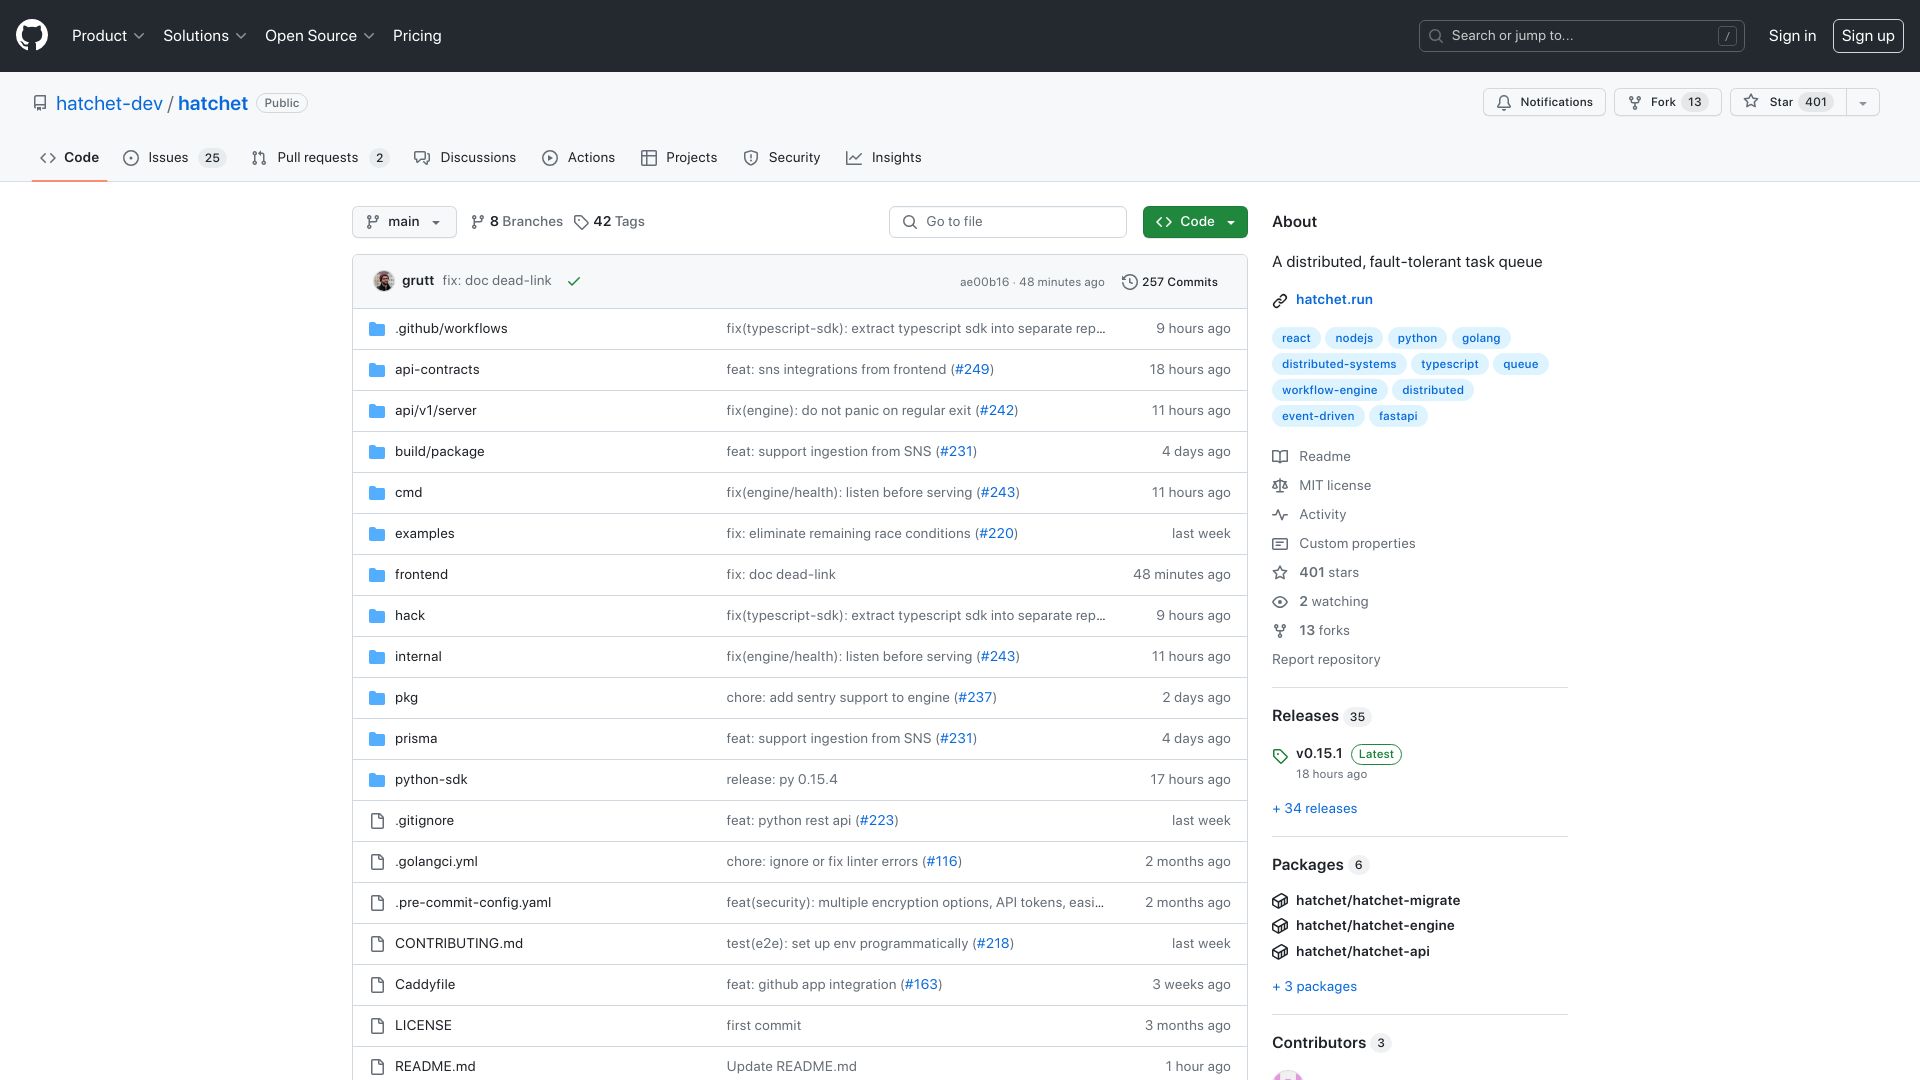Image resolution: width=1920 pixels, height=1080 pixels.
Task: Click the Sign up button
Action: pos(1868,36)
